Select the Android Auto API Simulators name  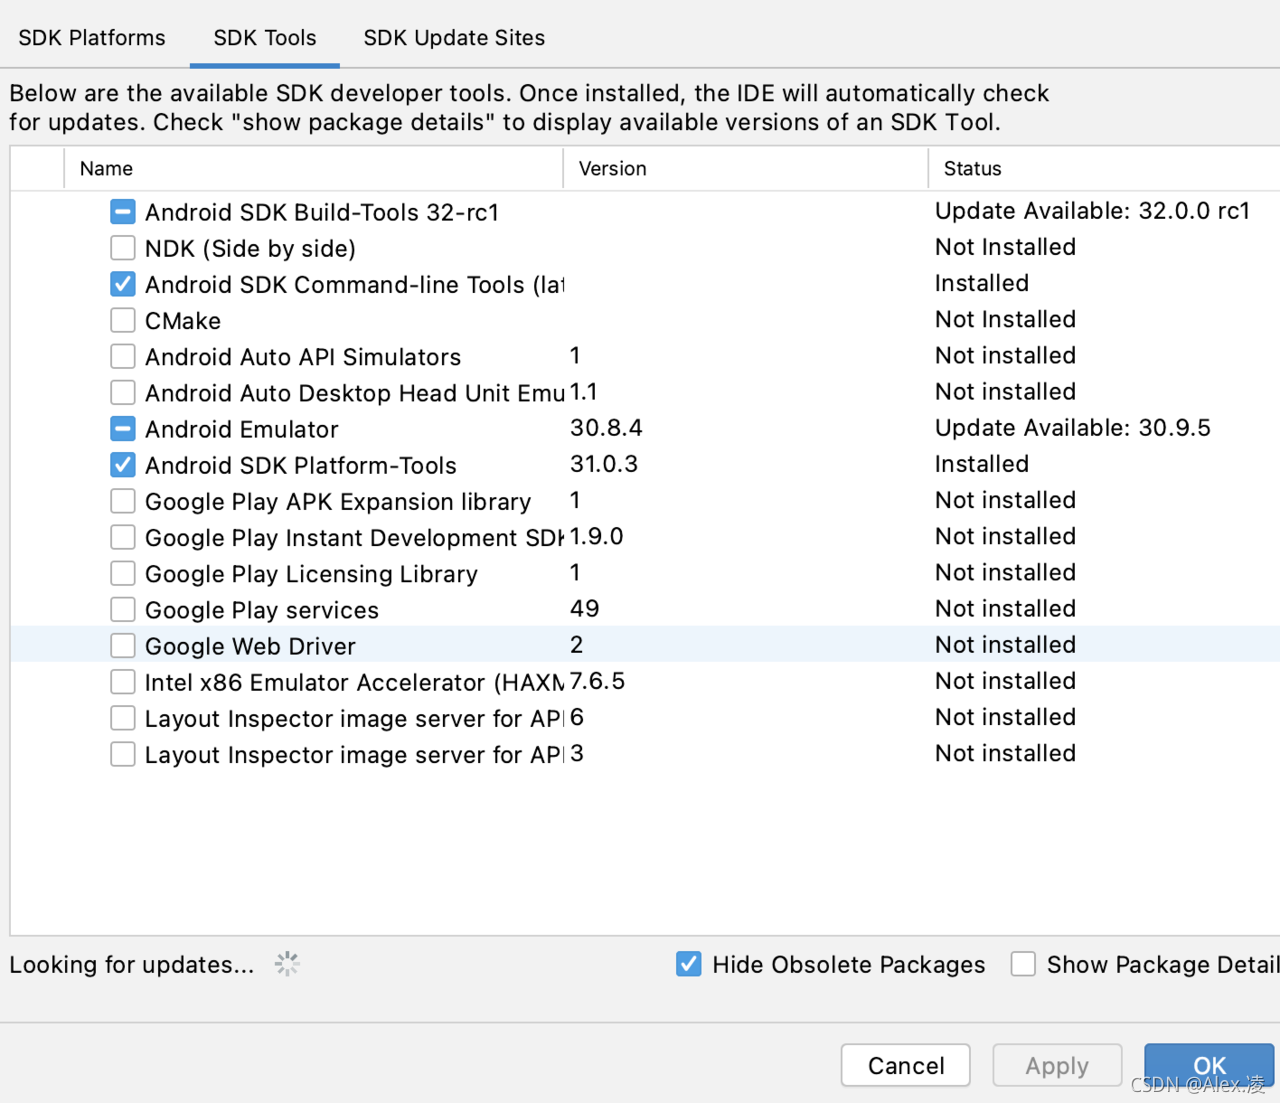[303, 357]
